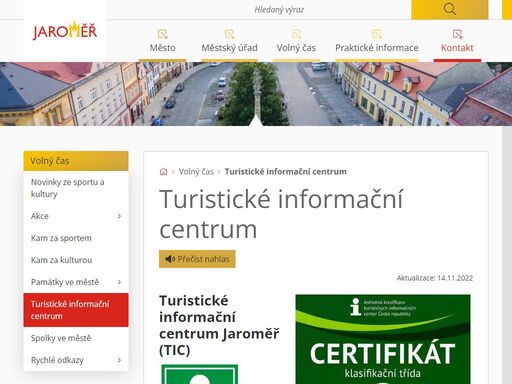Viewport: 512px width, 384px height.
Task: Expand the Akce sidebar submenu arrow
Action: 119,216
